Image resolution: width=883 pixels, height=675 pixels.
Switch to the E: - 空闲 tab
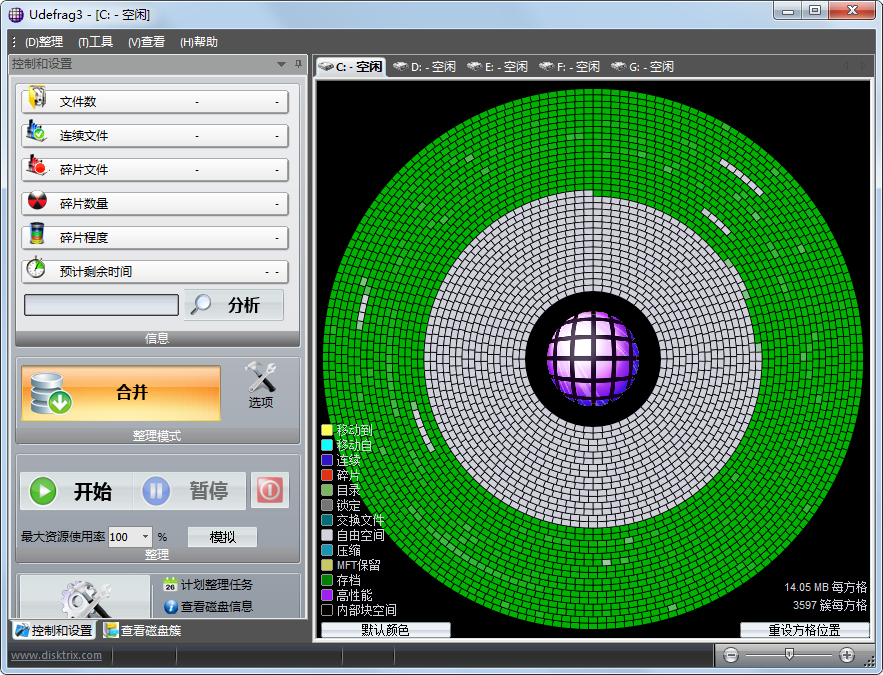coord(498,66)
